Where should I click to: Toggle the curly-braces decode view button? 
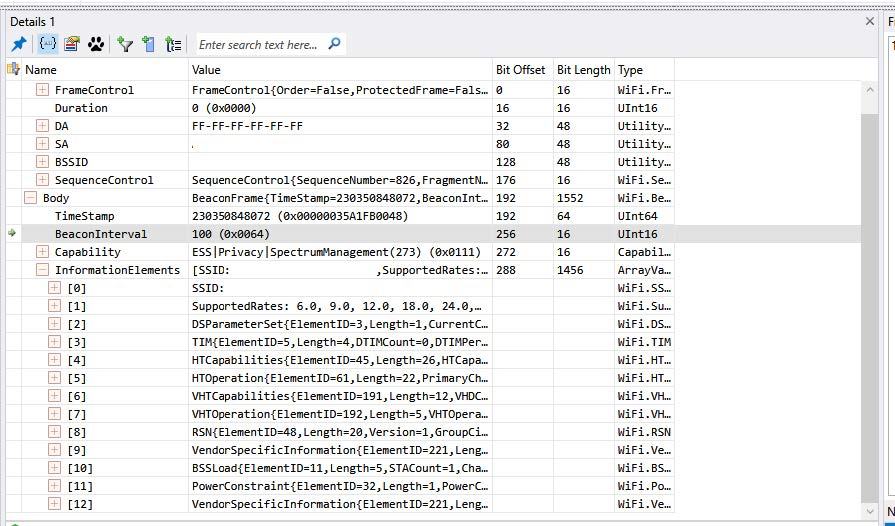[x=47, y=44]
